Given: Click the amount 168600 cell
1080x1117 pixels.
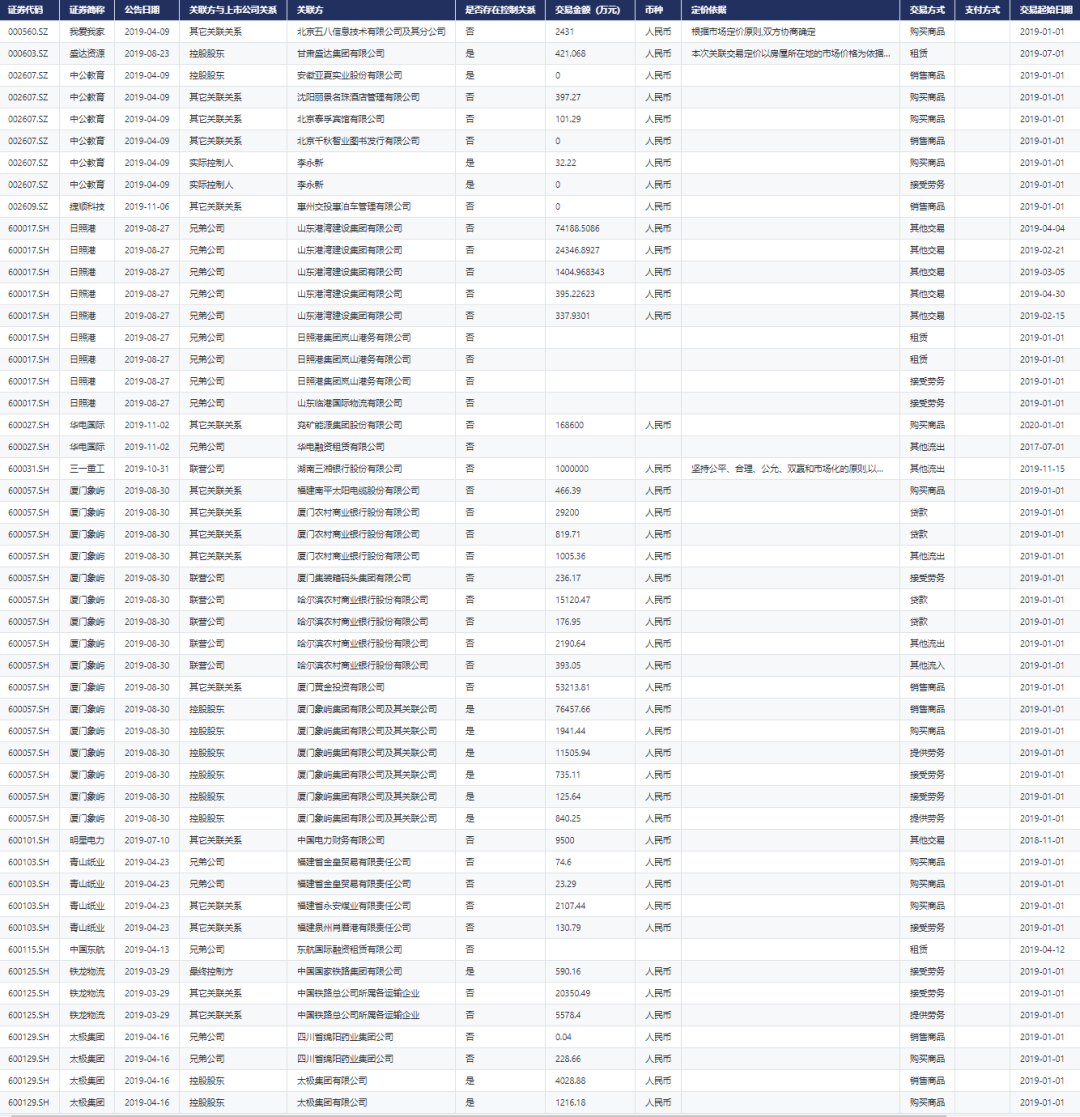Looking at the screenshot, I should 569,425.
